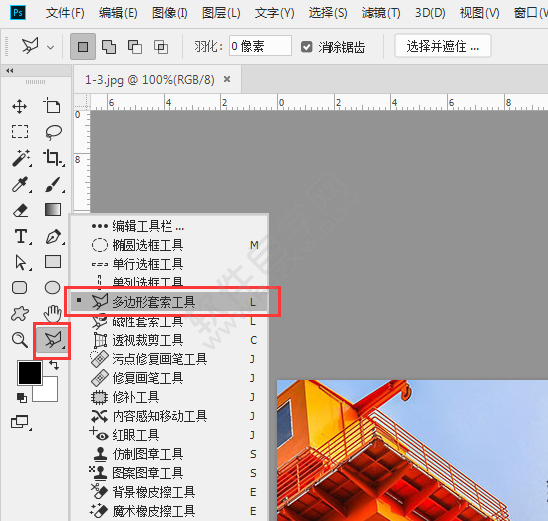Select the Rectangular Marquee tool

tap(20, 132)
